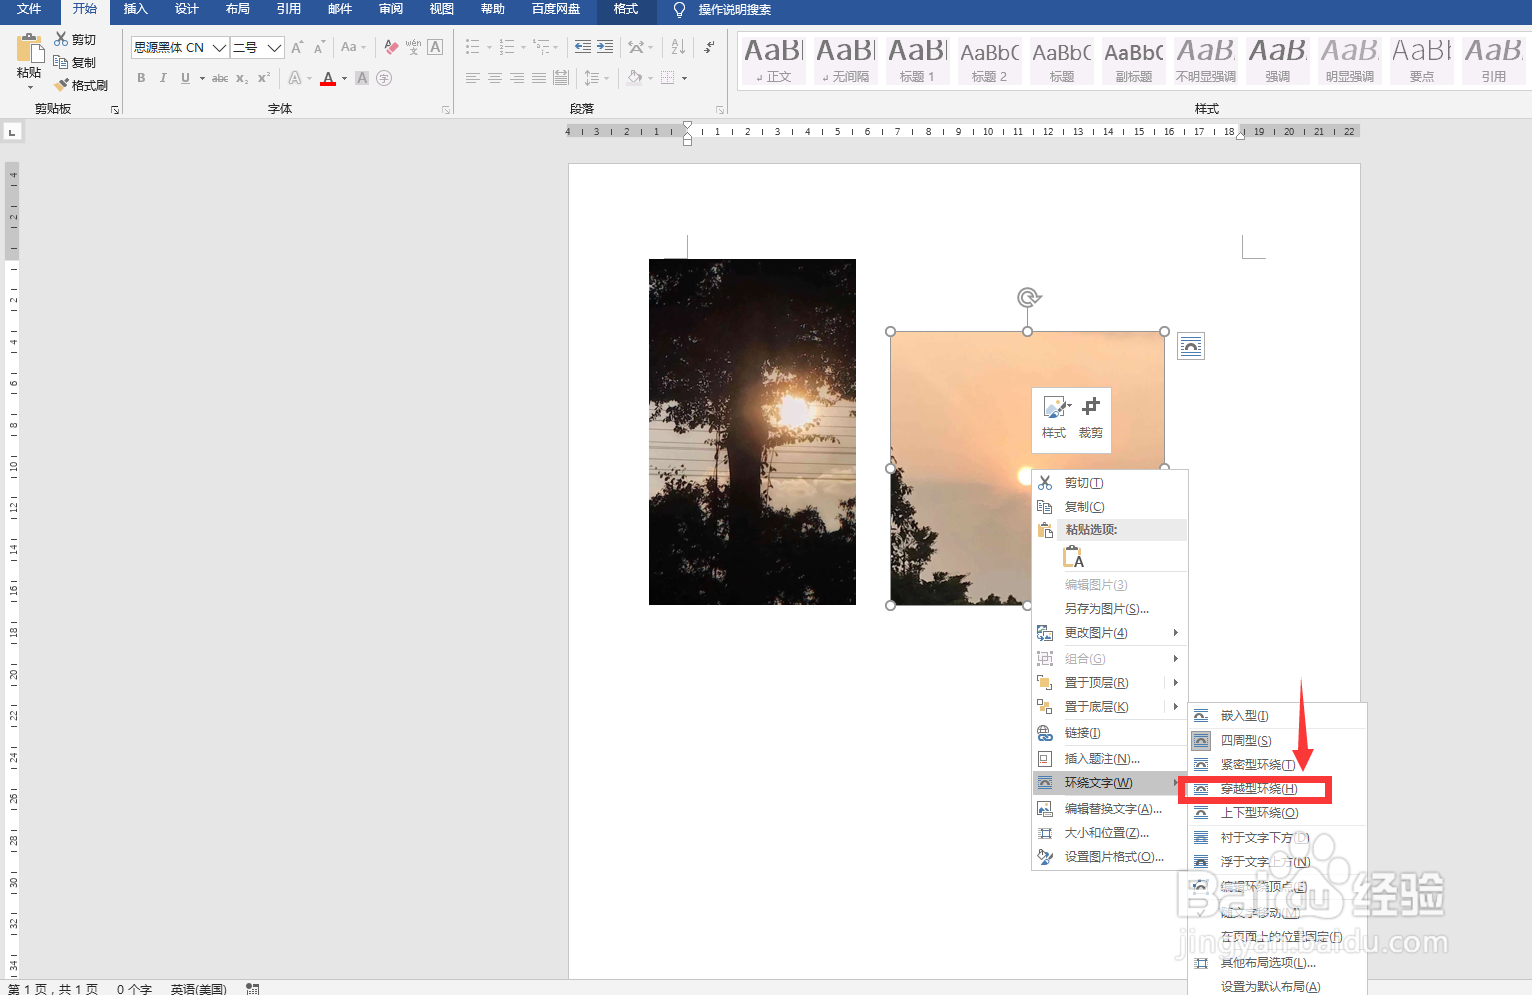Viewport: 1532px width, 995px height.
Task: Expand 更改图片 submenu in context menu
Action: [1110, 633]
